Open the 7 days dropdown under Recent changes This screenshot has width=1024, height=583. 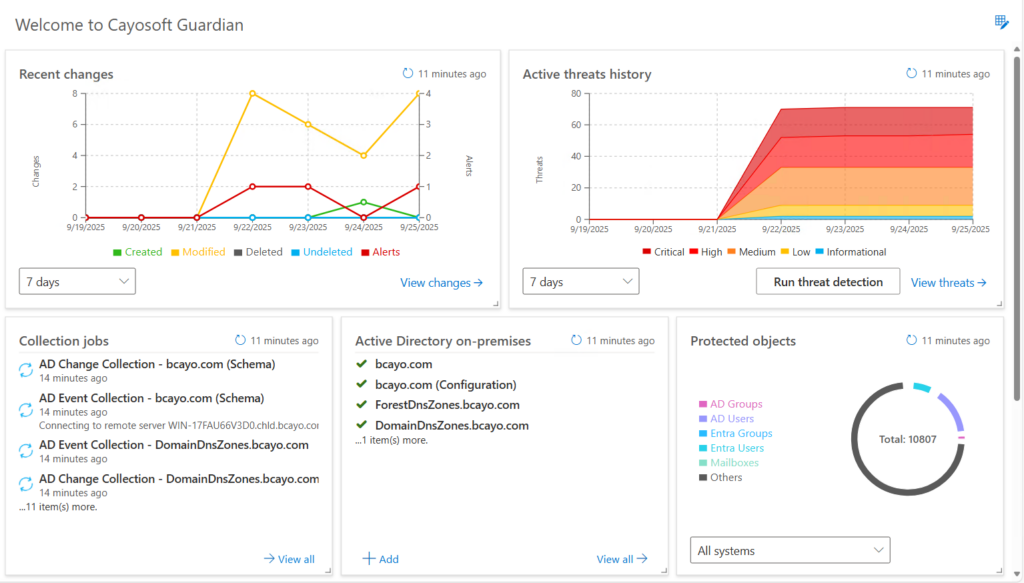click(x=77, y=281)
